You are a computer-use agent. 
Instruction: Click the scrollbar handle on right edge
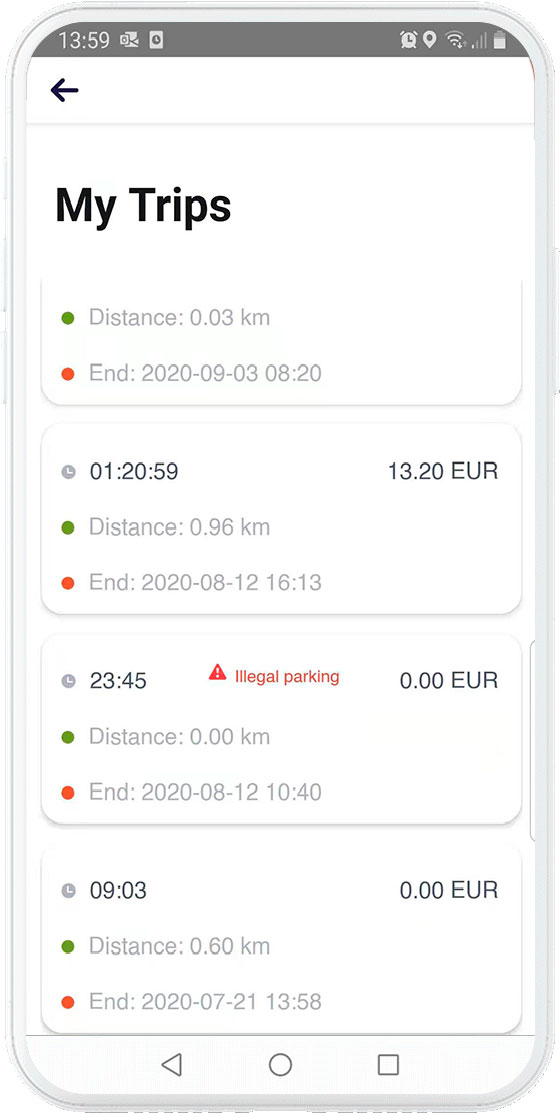point(532,740)
